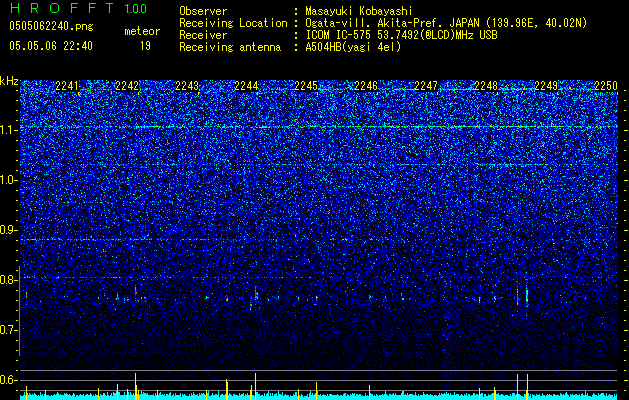Image resolution: width=629 pixels, height=400 pixels.
Task: Click the 0.7 kHz axis label
Action: pos(9,330)
